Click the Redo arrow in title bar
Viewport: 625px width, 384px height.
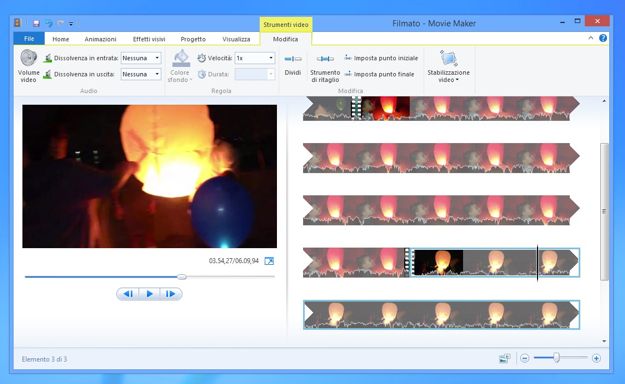pyautogui.click(x=61, y=24)
